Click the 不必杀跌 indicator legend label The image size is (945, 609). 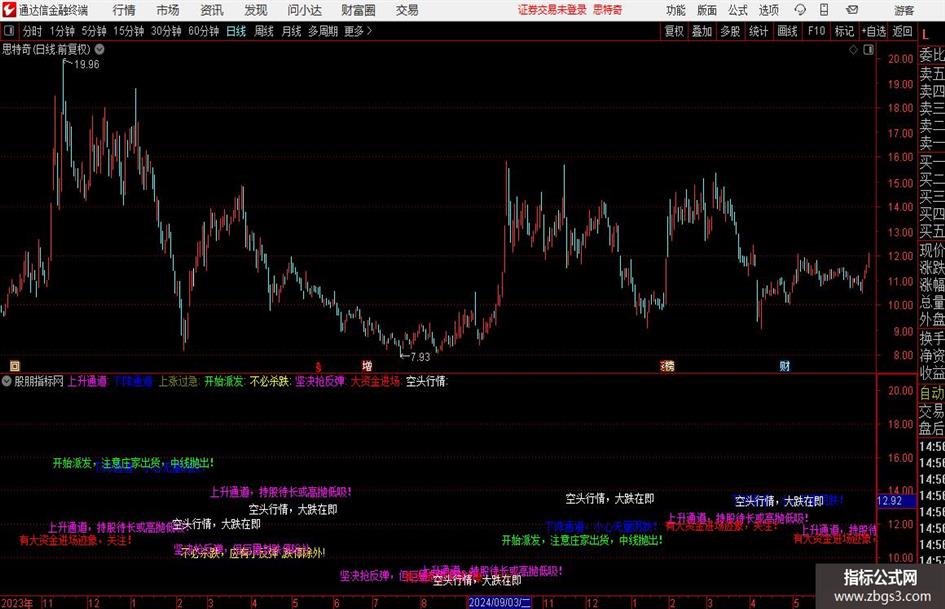[x=270, y=382]
